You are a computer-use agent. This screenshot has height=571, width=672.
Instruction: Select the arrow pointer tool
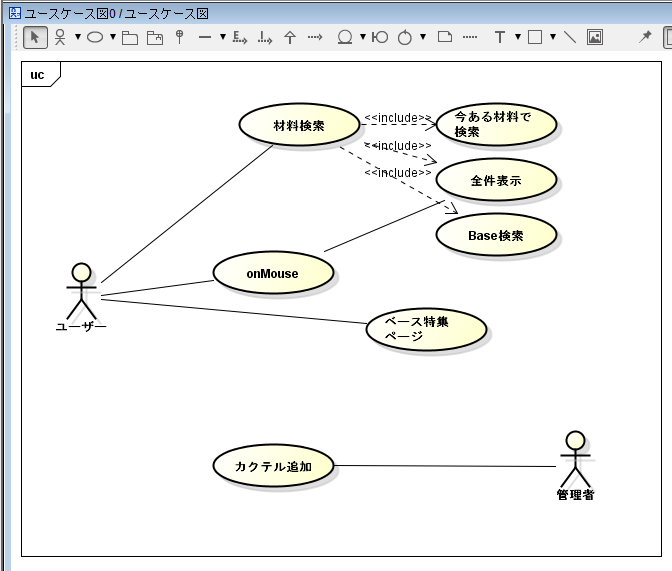[35, 37]
